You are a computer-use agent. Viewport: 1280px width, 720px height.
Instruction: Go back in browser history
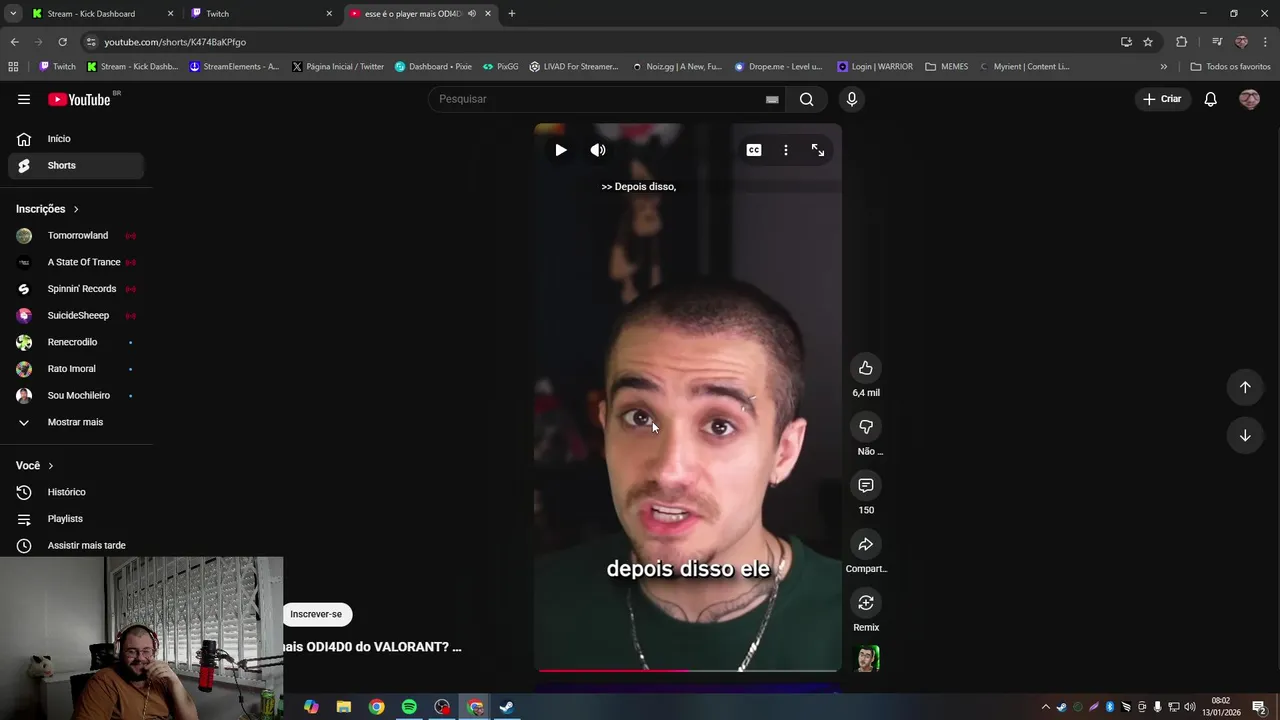coord(14,42)
